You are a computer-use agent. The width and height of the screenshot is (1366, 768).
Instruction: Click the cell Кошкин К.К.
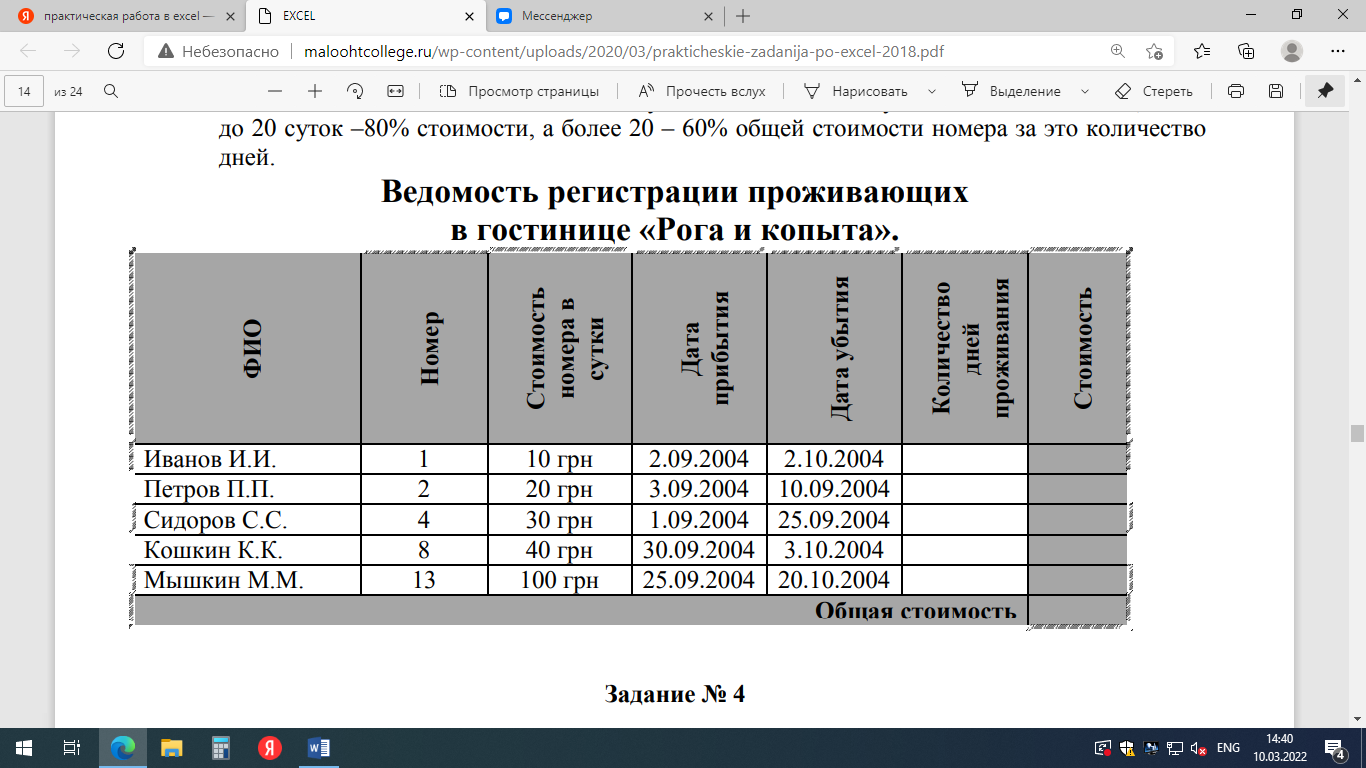(x=247, y=550)
